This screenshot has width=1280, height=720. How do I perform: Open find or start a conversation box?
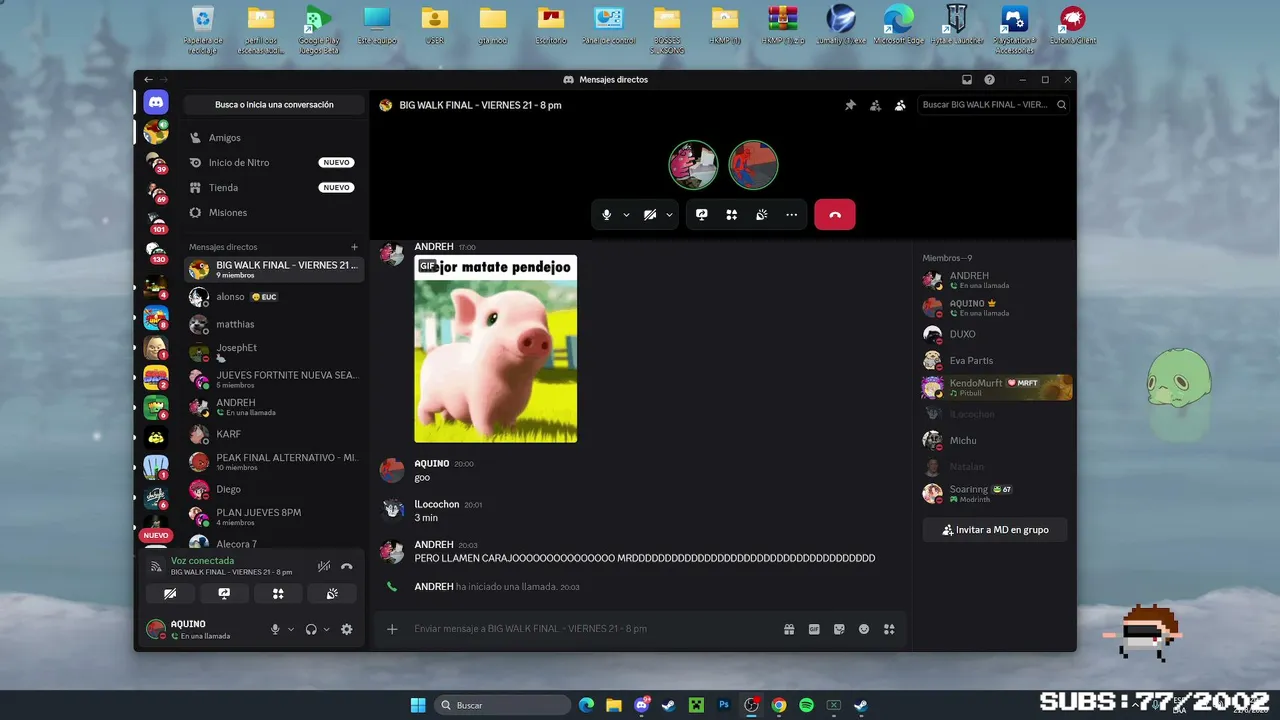coord(274,105)
